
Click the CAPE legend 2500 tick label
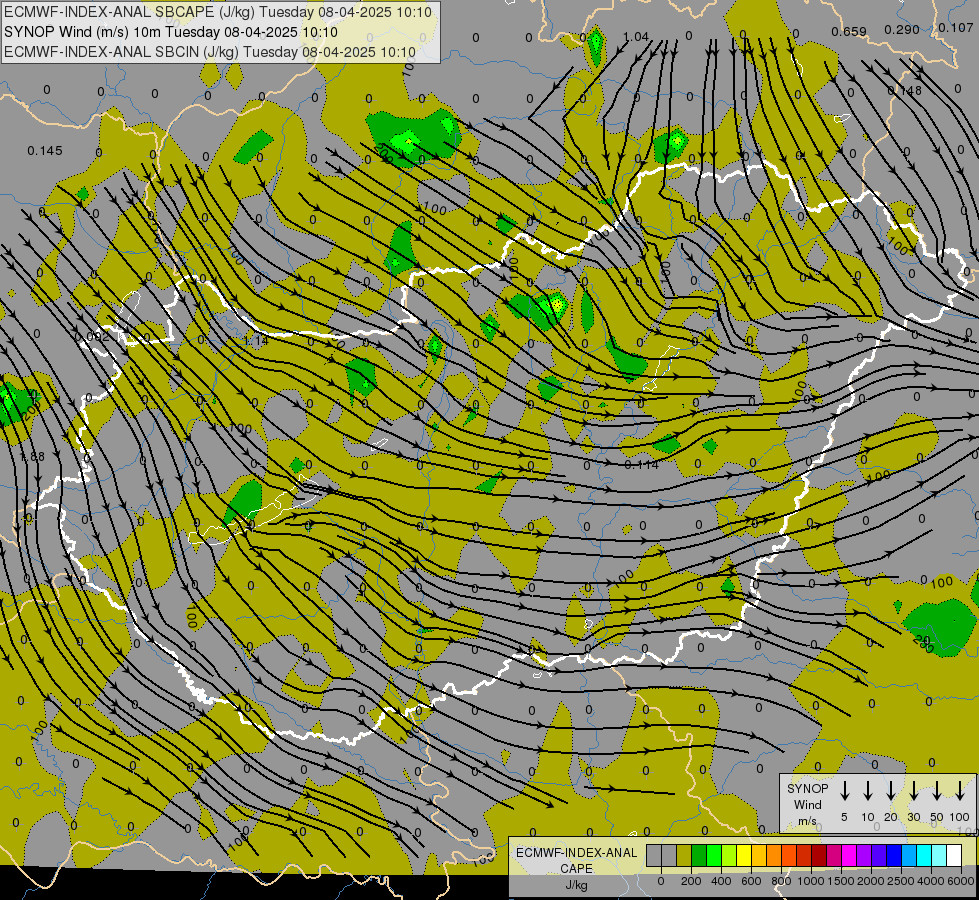click(x=901, y=881)
